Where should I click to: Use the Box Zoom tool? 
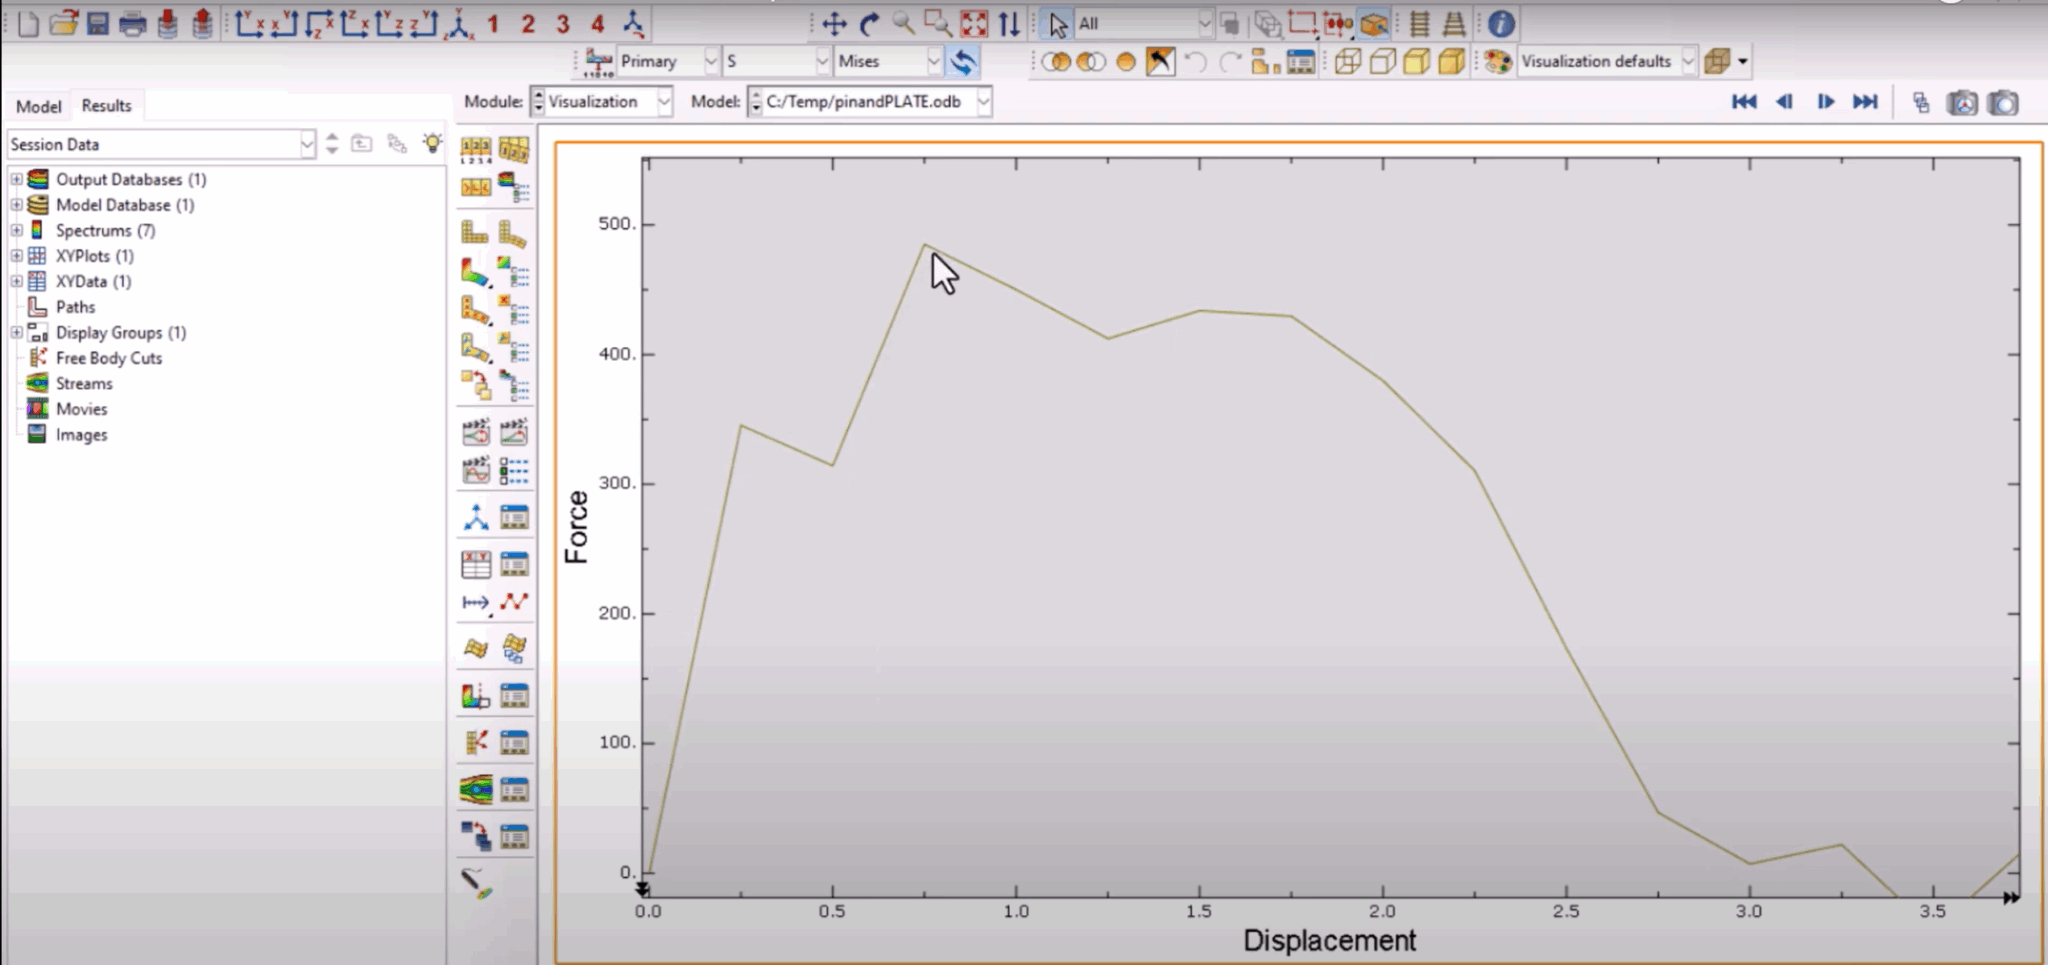click(938, 23)
